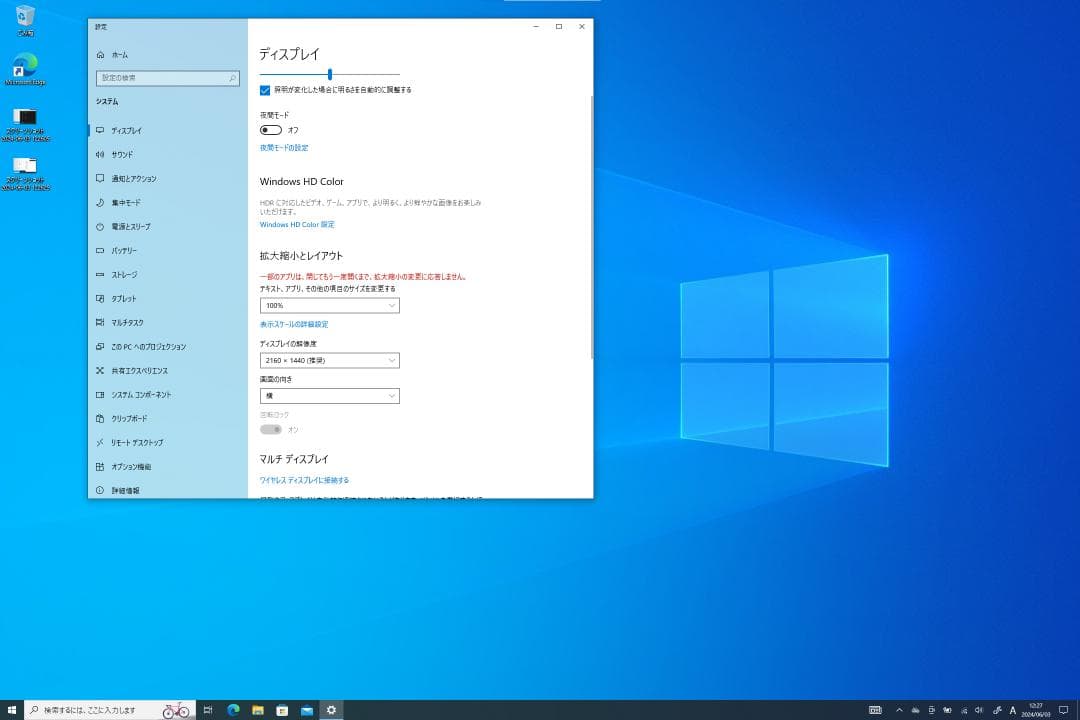Click the network icon in system tray

tap(964, 710)
